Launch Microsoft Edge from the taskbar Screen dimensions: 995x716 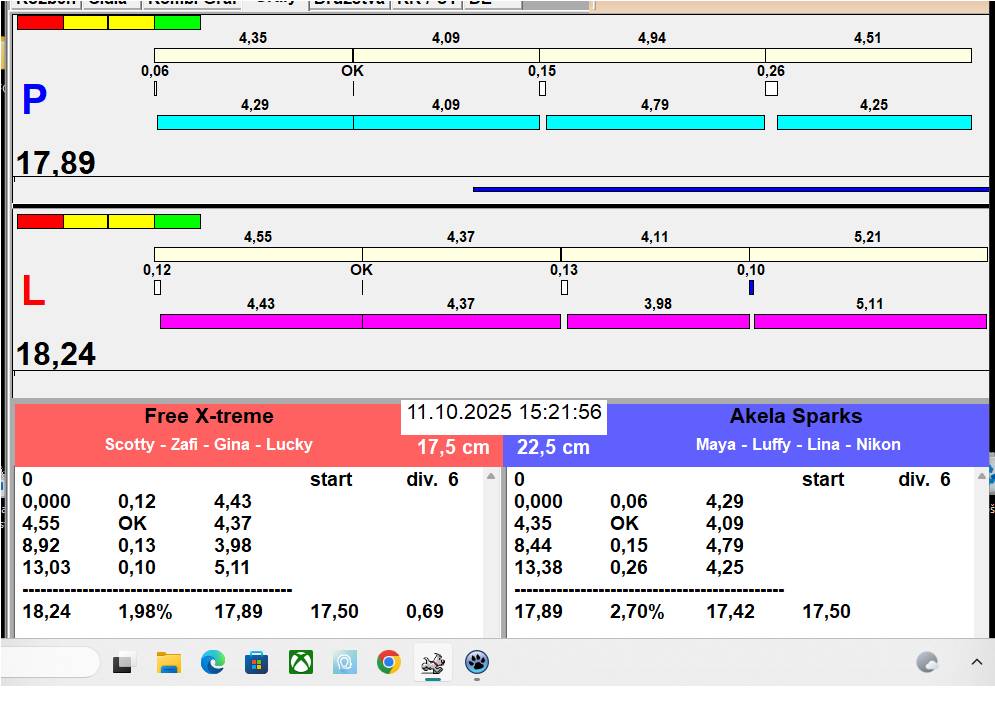click(x=212, y=662)
